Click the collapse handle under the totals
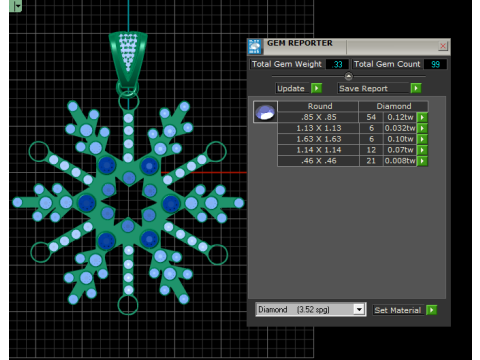Viewport: 480px width, 360px height. coord(348,77)
